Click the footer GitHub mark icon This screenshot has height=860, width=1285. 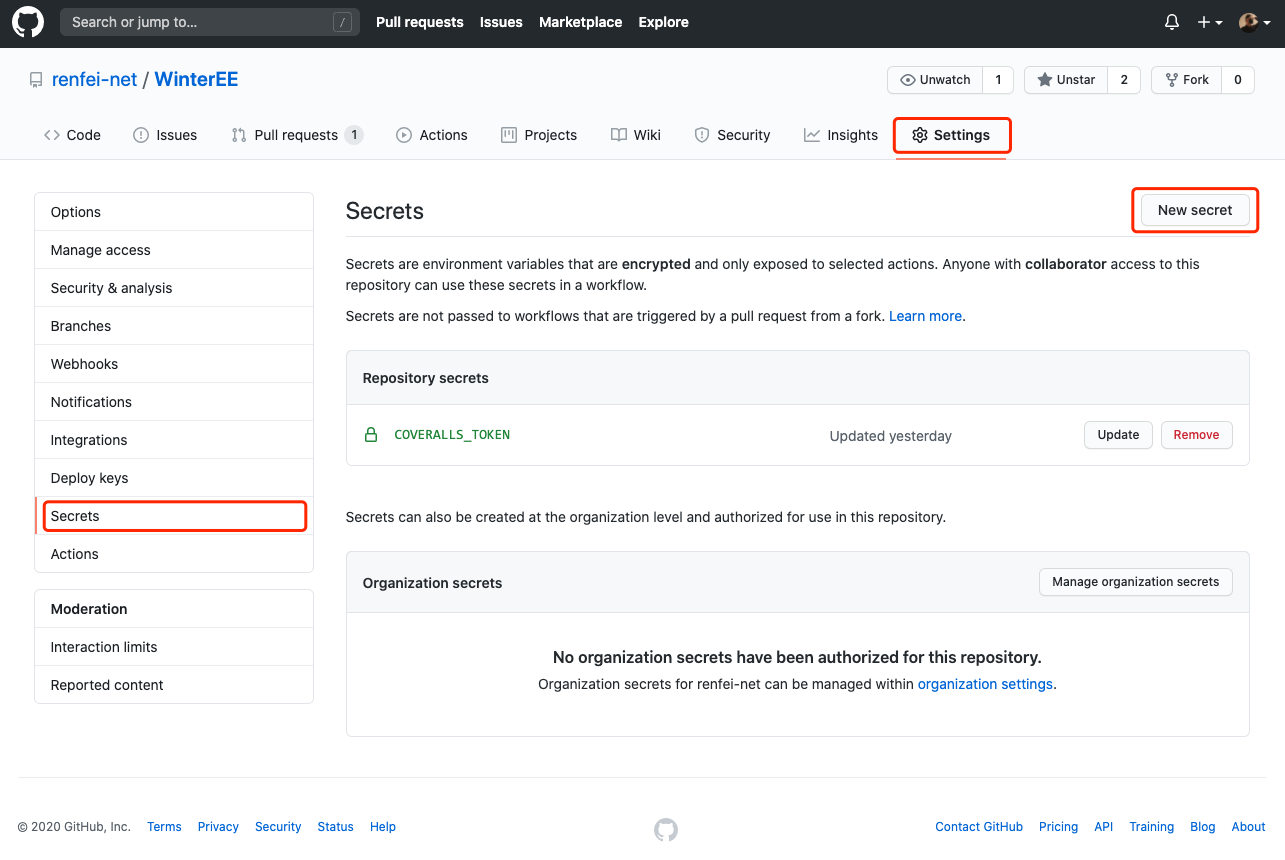[666, 829]
